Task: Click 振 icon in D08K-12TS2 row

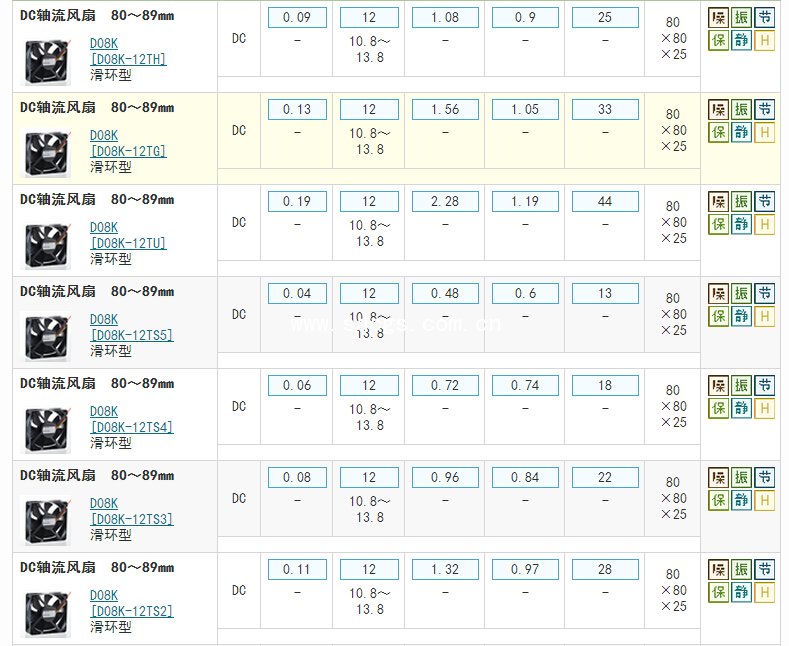Action: coord(741,570)
